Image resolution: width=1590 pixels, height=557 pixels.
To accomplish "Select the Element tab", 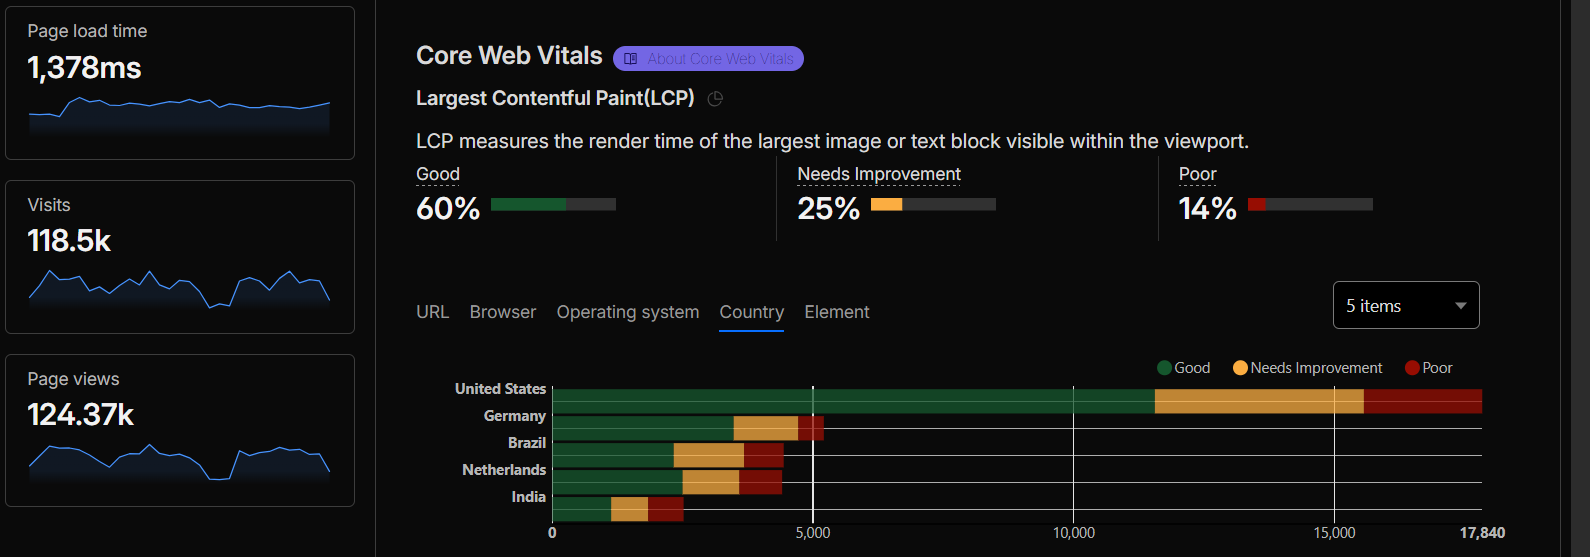I will pyautogui.click(x=837, y=312).
